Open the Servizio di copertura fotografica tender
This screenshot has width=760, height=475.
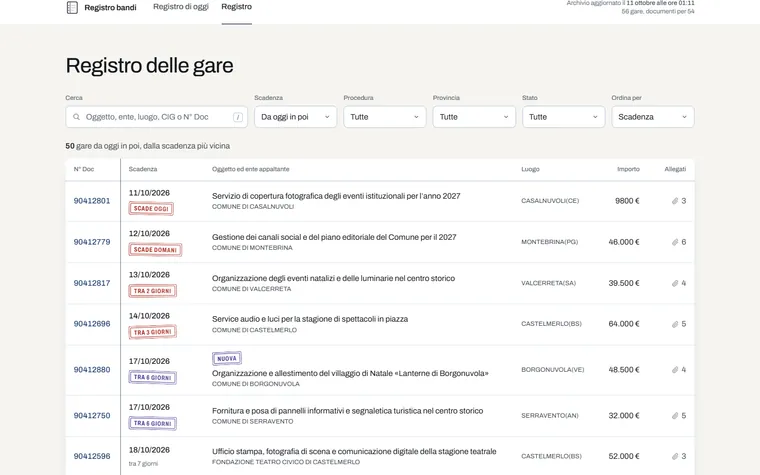[336, 196]
